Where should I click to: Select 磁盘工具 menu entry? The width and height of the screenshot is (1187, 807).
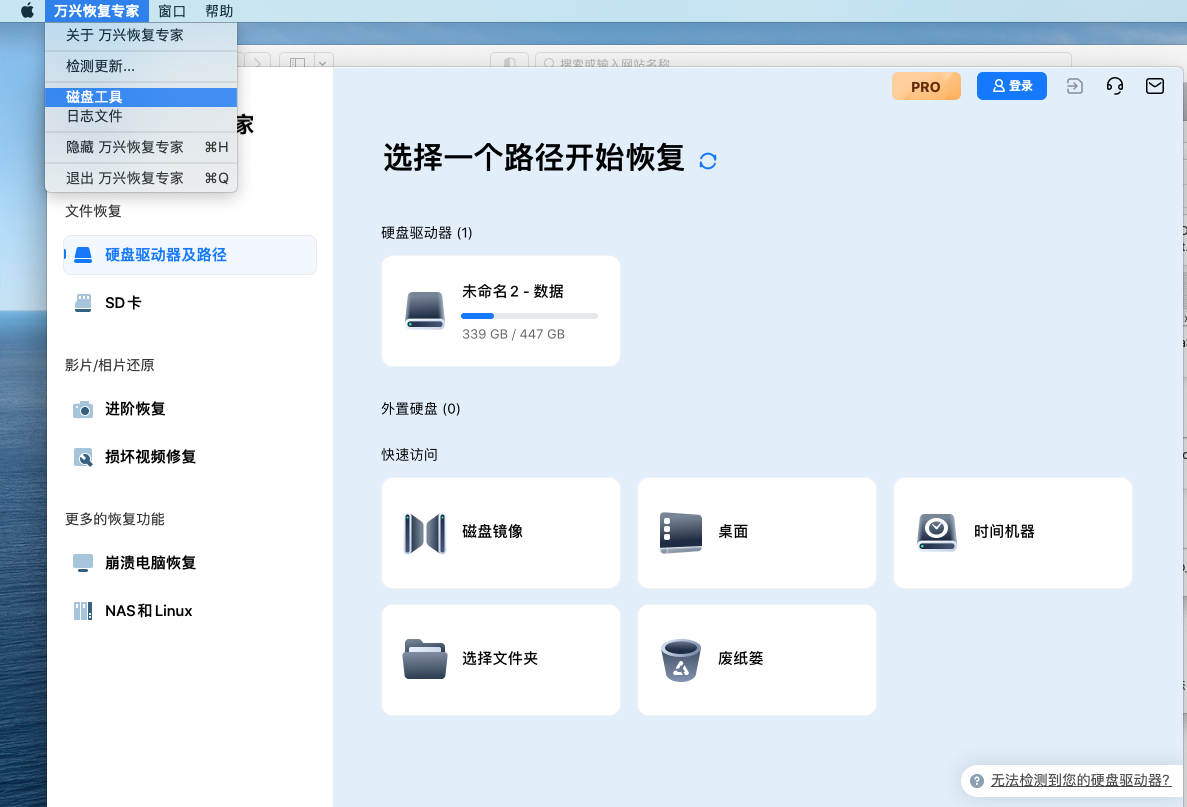(x=141, y=97)
